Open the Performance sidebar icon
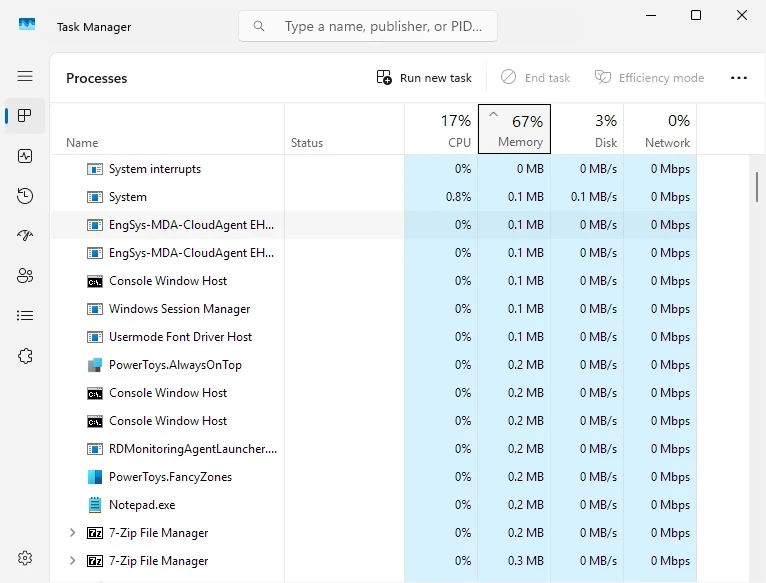This screenshot has width=766, height=583. pyautogui.click(x=25, y=156)
